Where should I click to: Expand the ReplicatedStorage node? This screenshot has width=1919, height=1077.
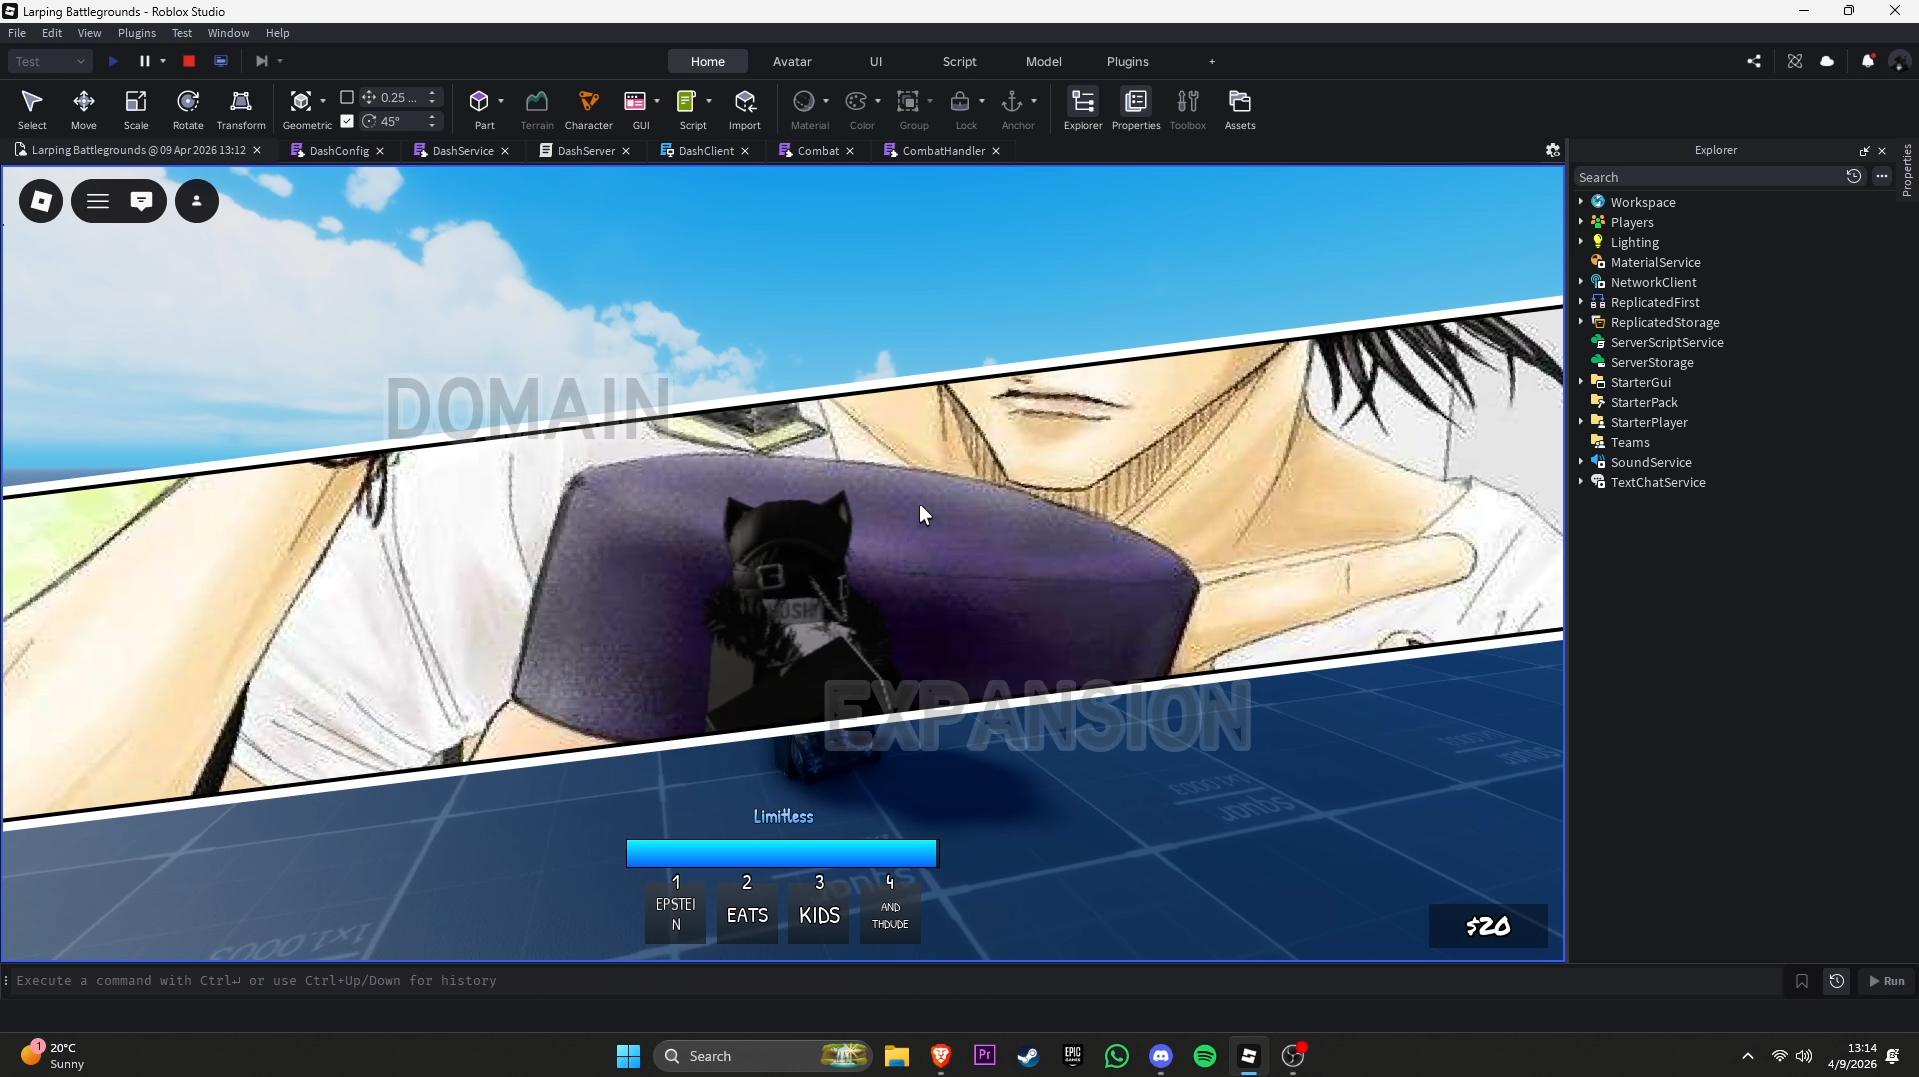tap(1581, 321)
